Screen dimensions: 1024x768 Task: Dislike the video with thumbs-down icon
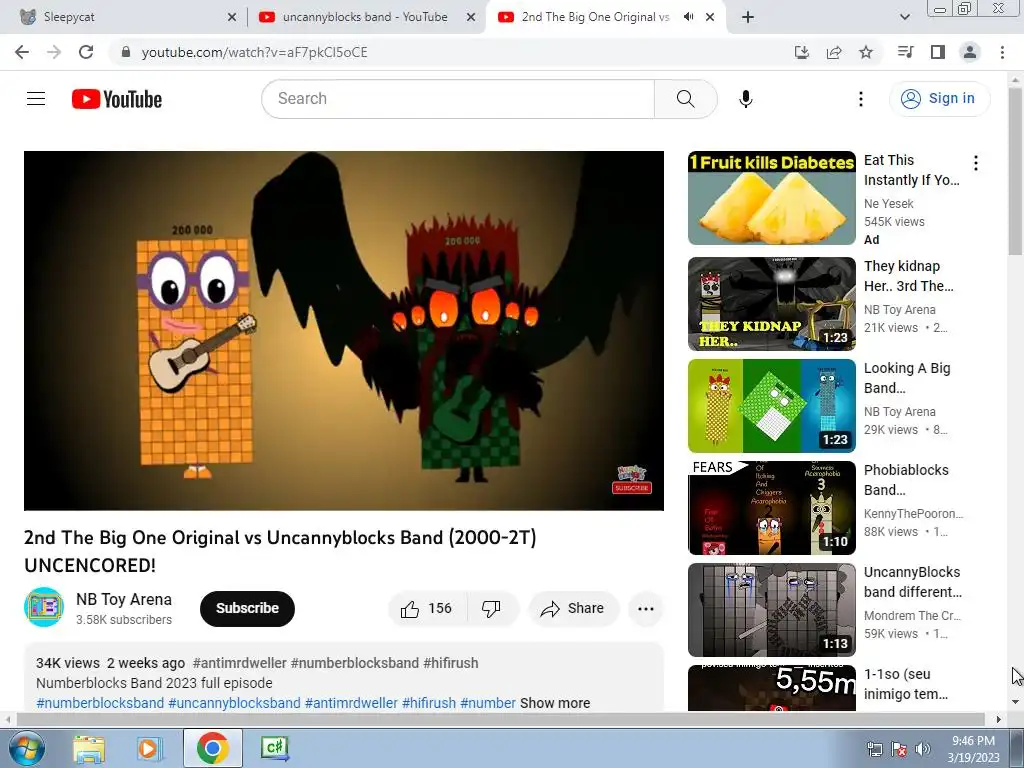pos(491,609)
